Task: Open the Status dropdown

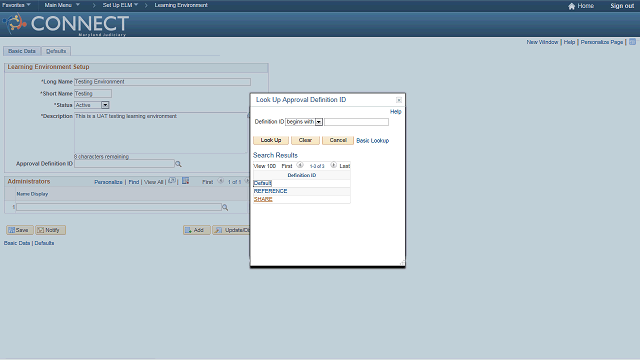Action: pyautogui.click(x=105, y=105)
